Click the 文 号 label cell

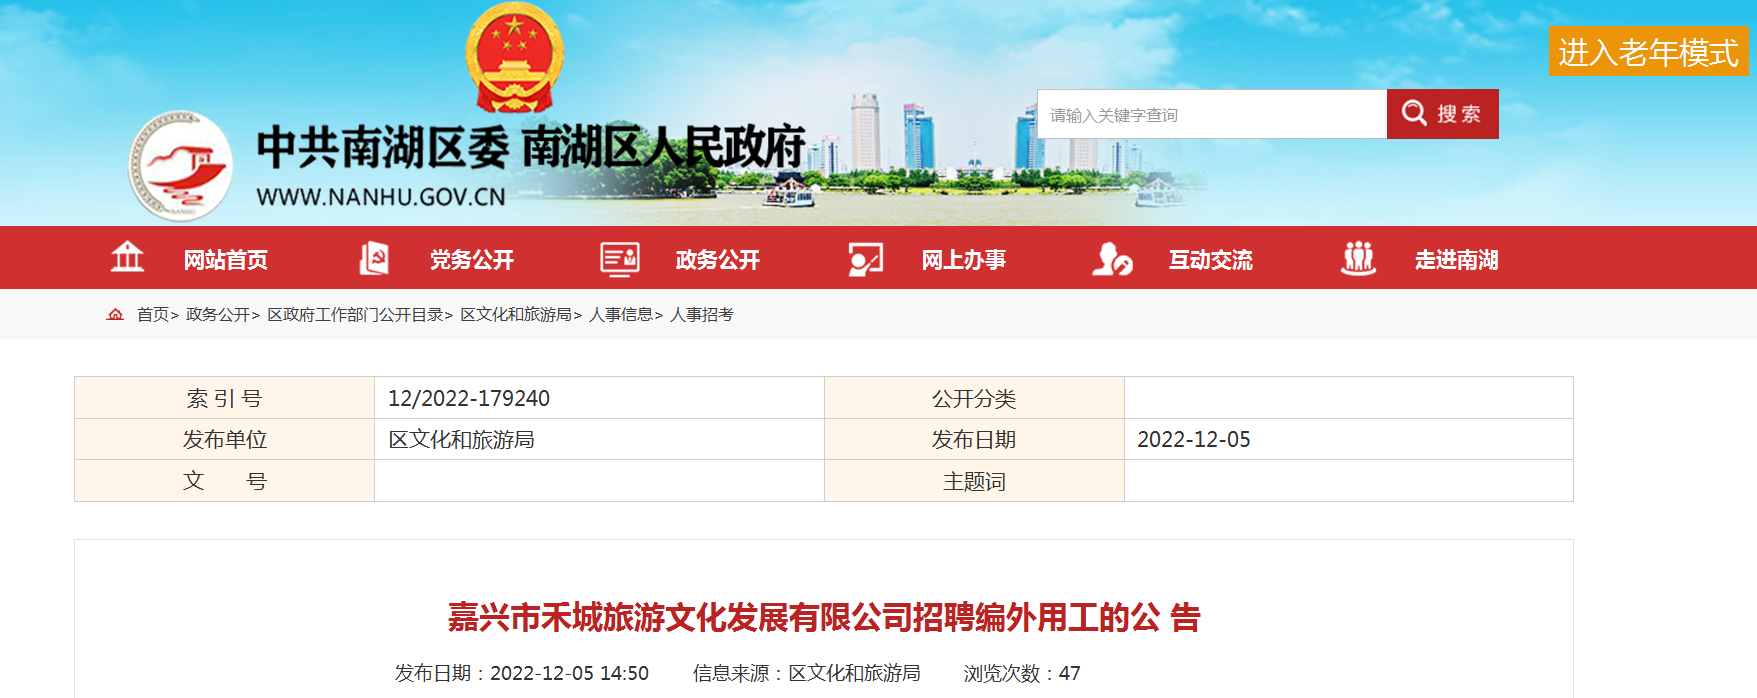point(225,481)
